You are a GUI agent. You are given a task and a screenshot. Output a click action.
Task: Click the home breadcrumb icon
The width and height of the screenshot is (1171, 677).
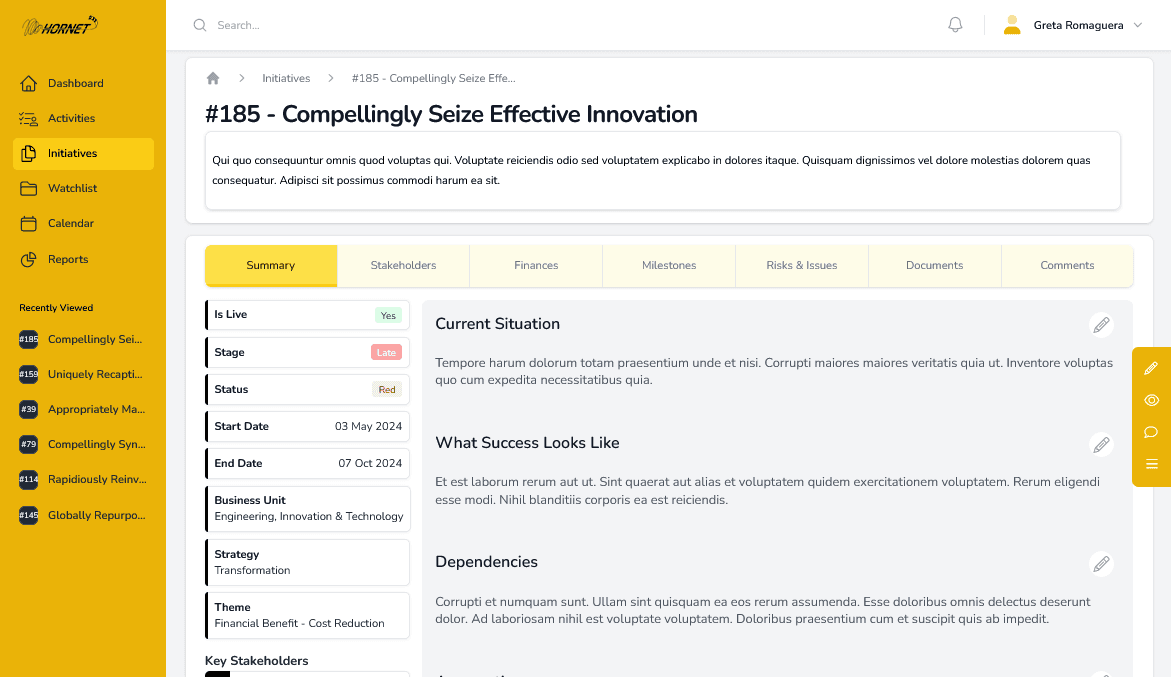click(213, 78)
